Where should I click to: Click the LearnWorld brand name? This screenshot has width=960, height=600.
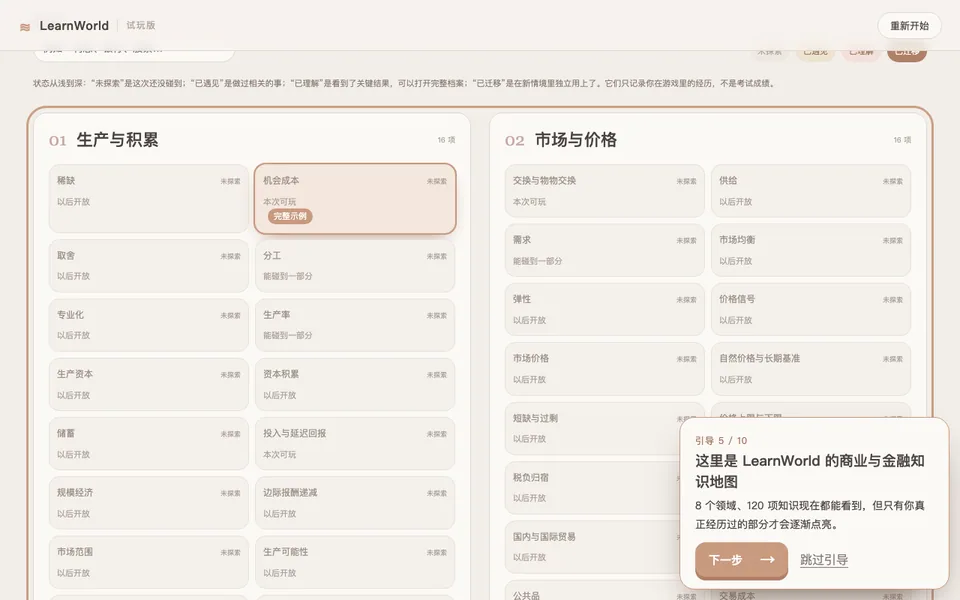(74, 26)
